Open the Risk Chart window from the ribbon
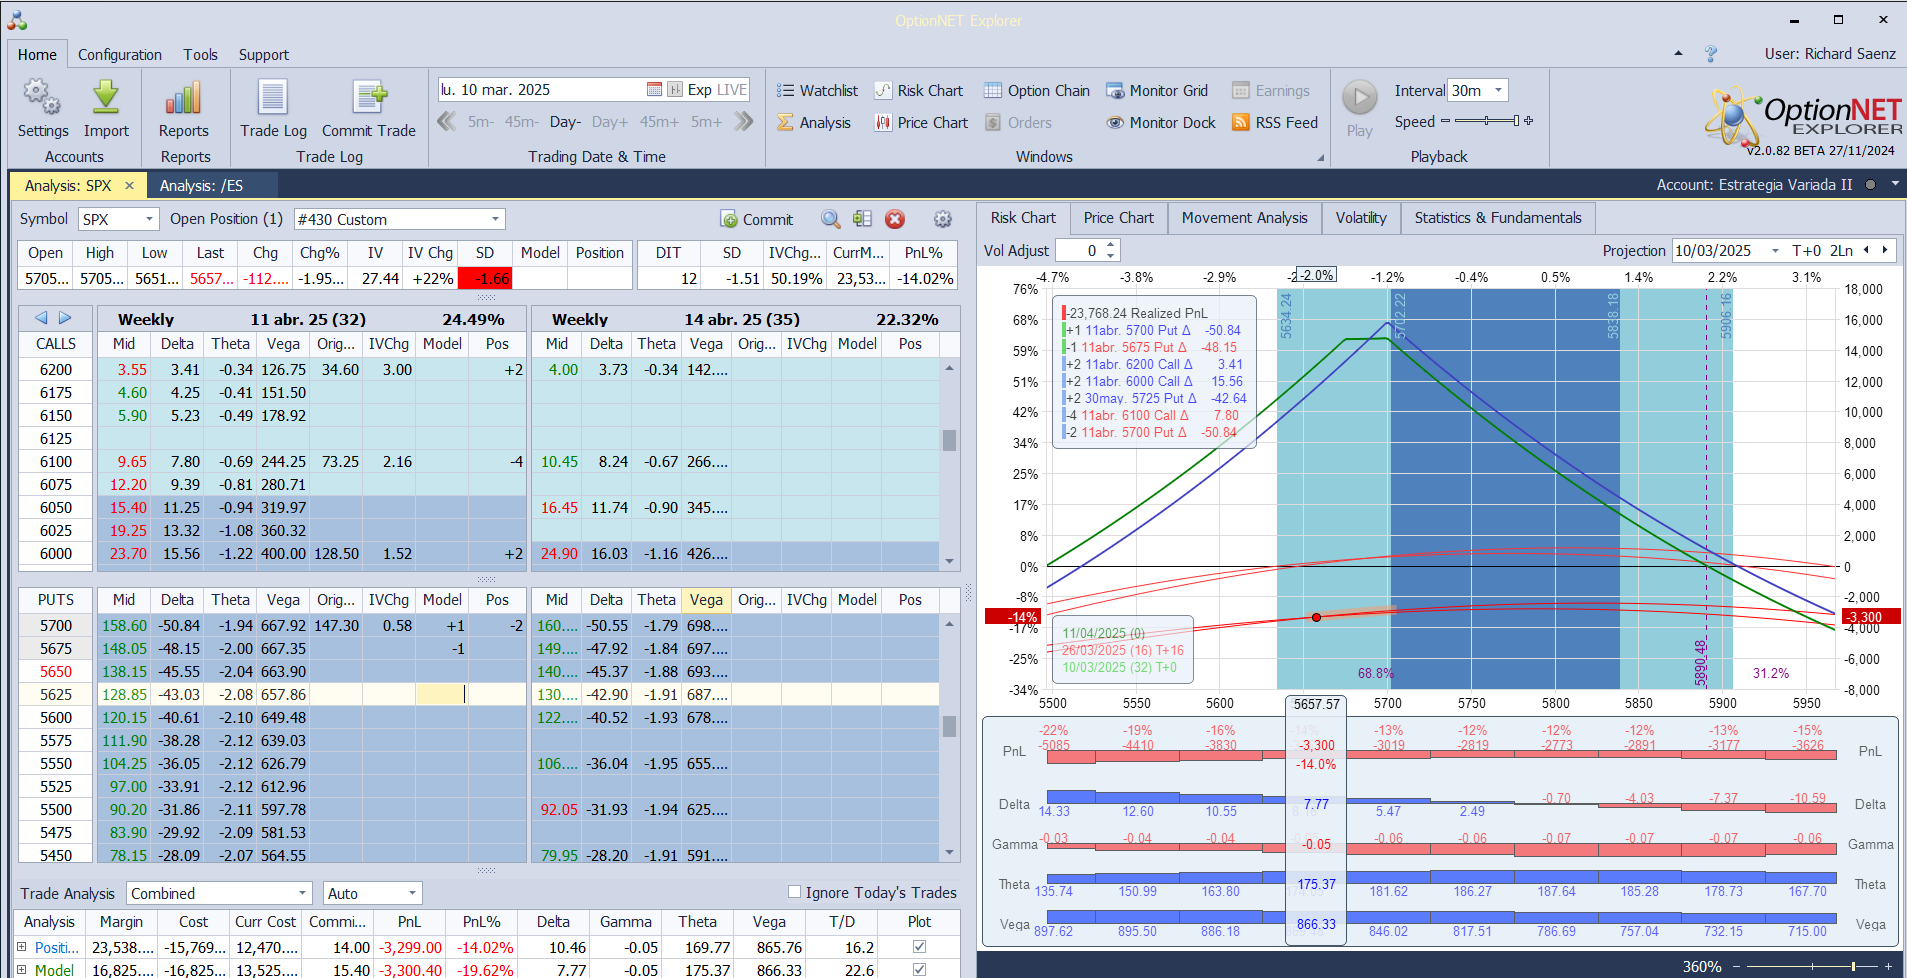1907x978 pixels. (918, 91)
